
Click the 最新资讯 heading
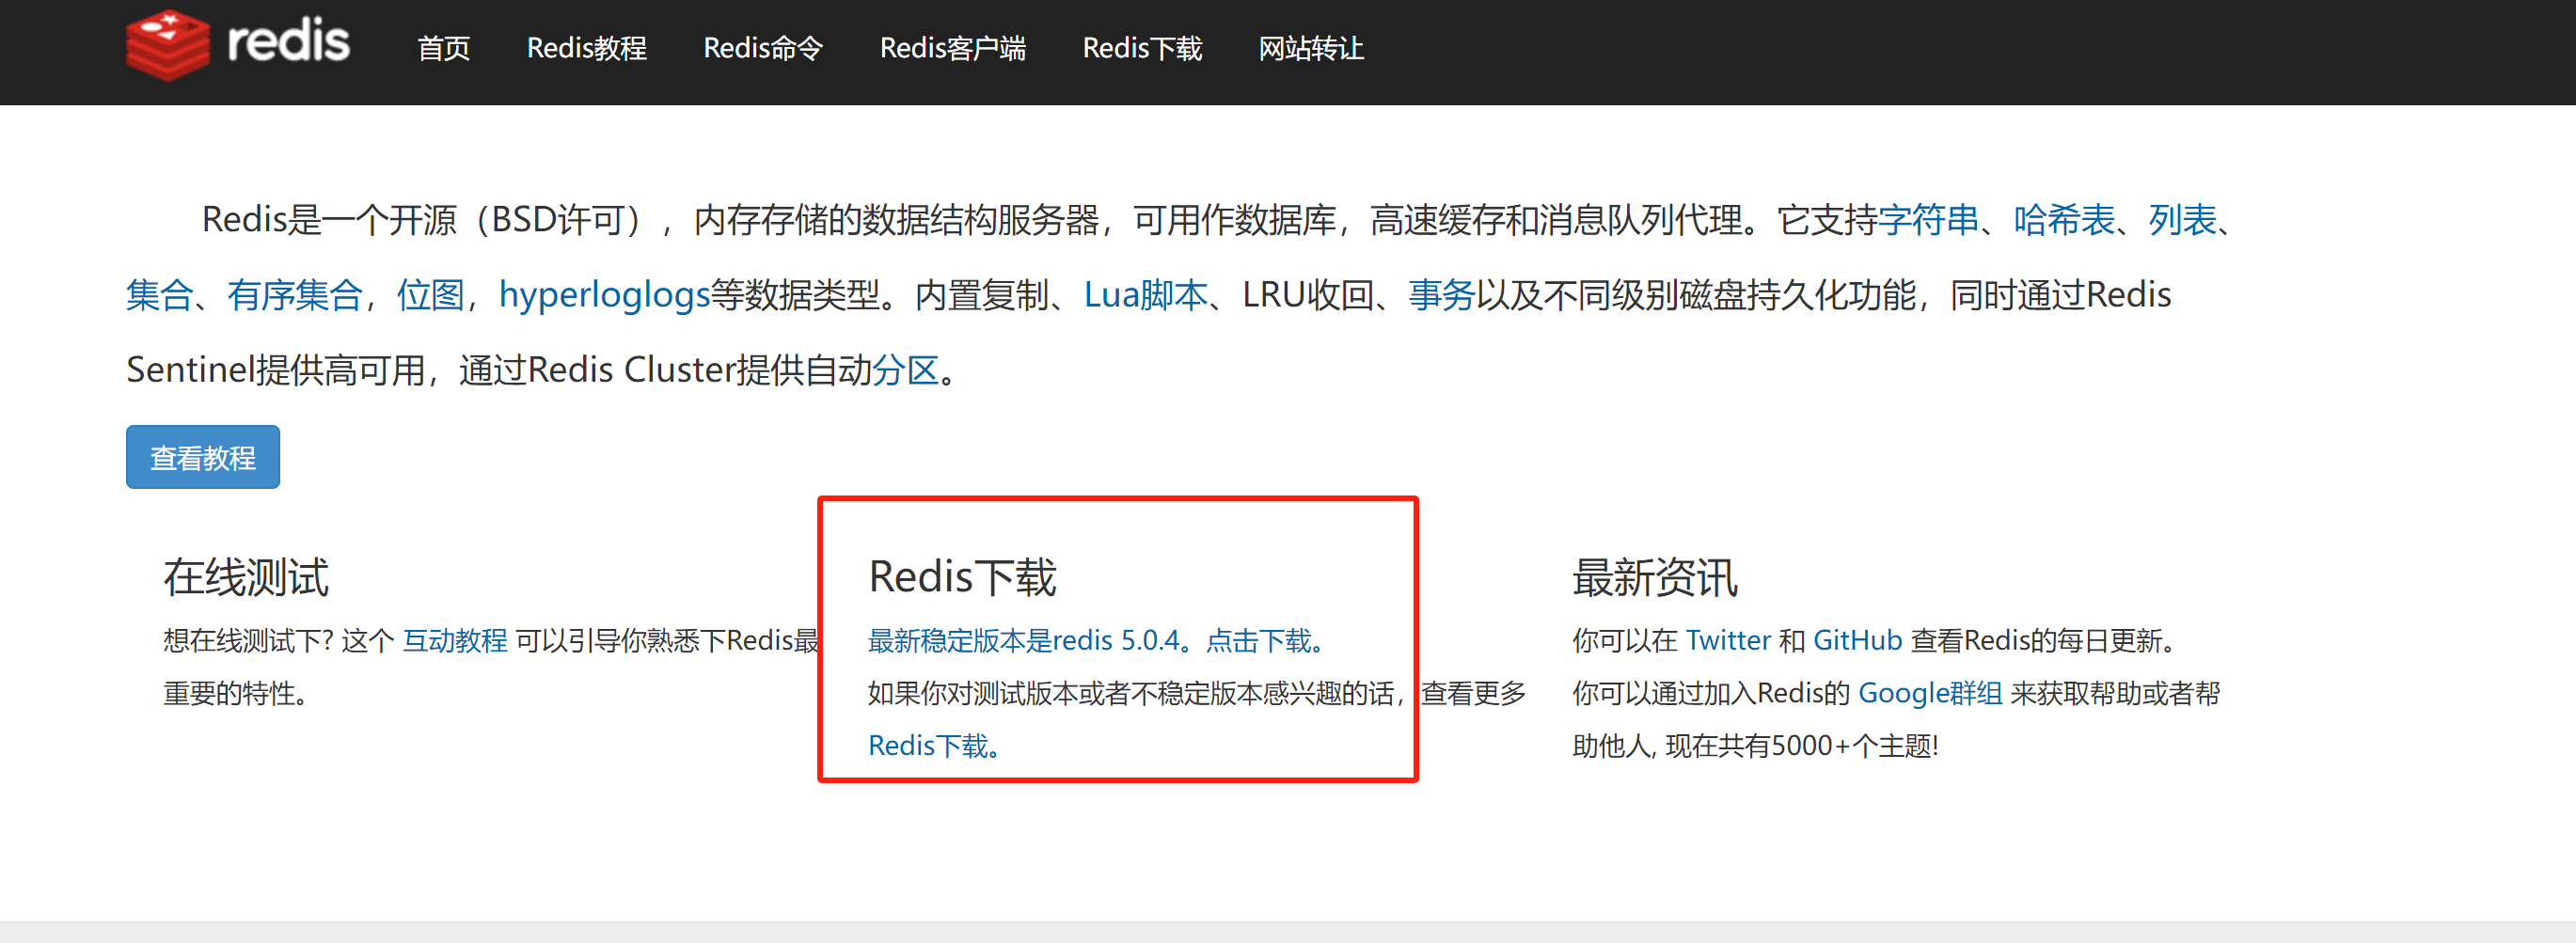[x=1655, y=578]
